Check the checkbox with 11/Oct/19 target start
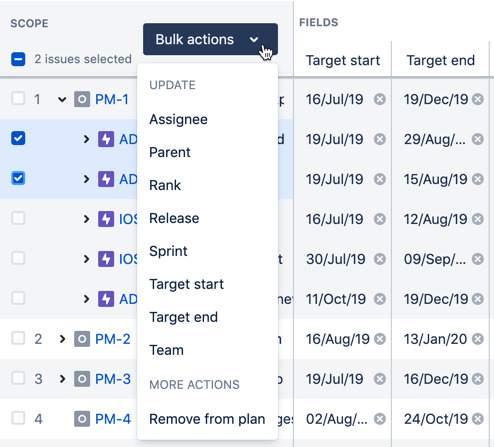494x447 pixels. pos(18,298)
